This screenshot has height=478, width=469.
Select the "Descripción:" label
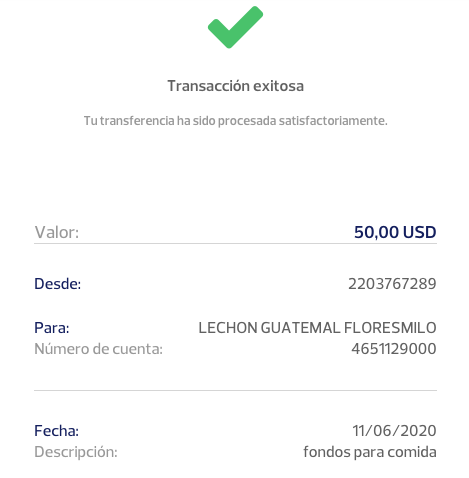point(76,452)
